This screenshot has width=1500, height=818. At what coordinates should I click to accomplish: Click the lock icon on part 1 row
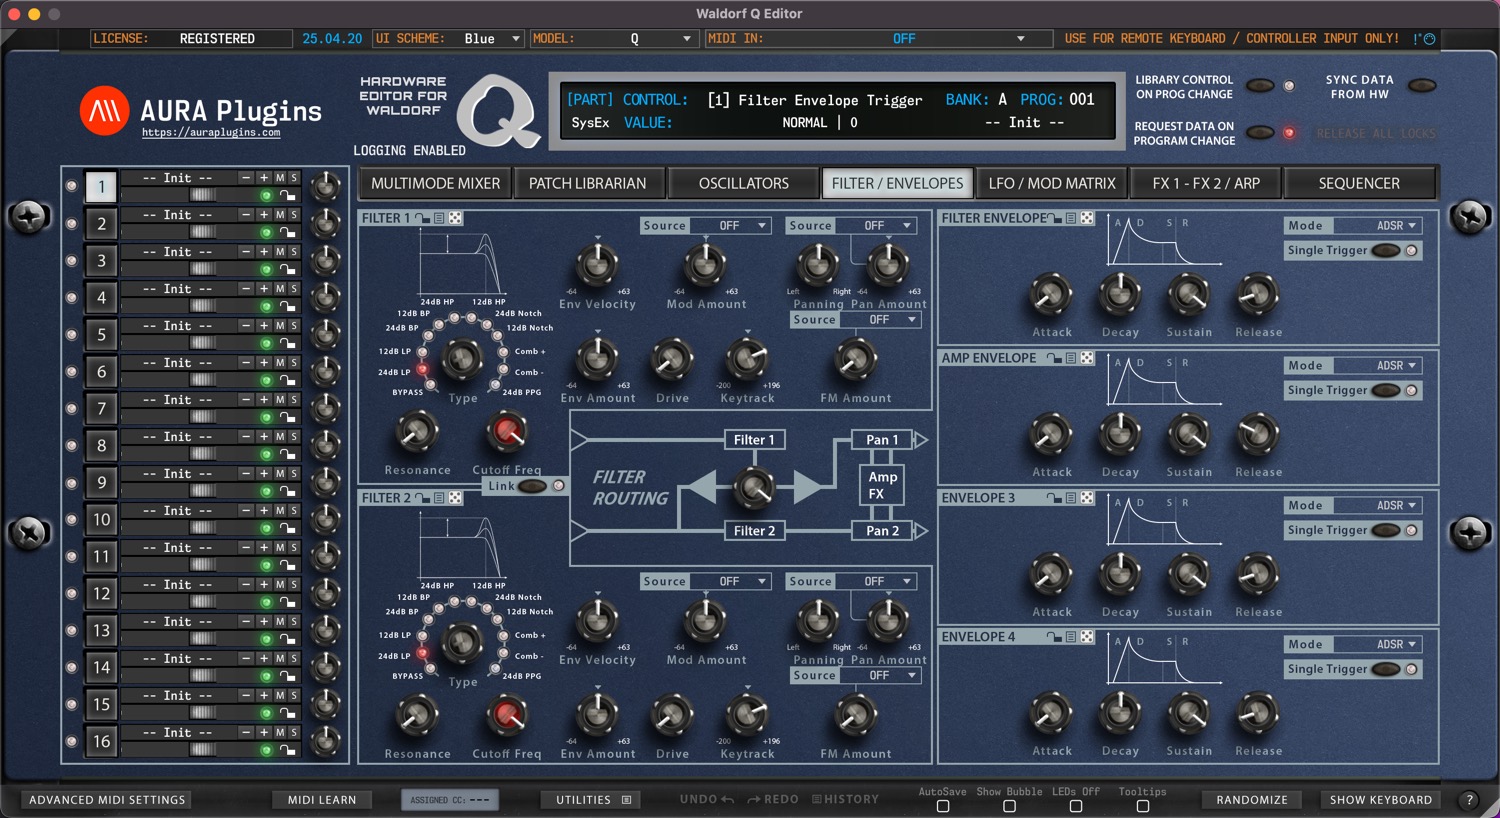coord(287,196)
